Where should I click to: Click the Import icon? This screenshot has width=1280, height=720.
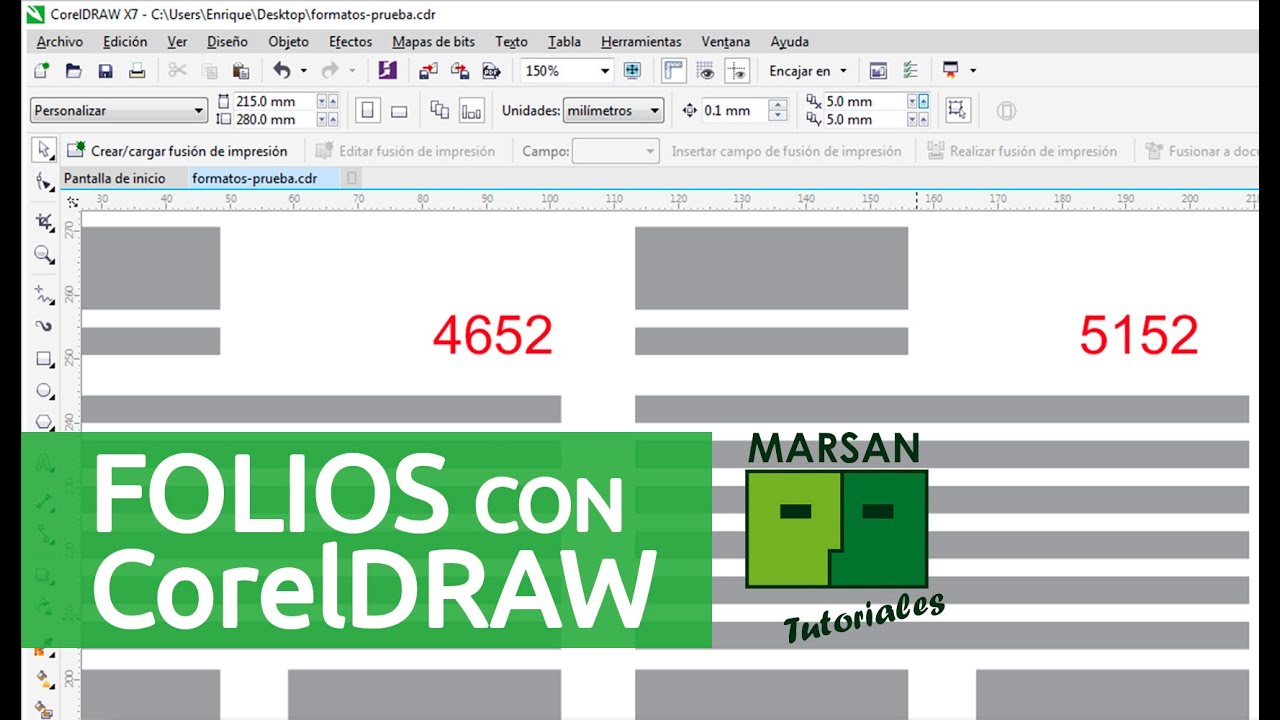(x=428, y=71)
